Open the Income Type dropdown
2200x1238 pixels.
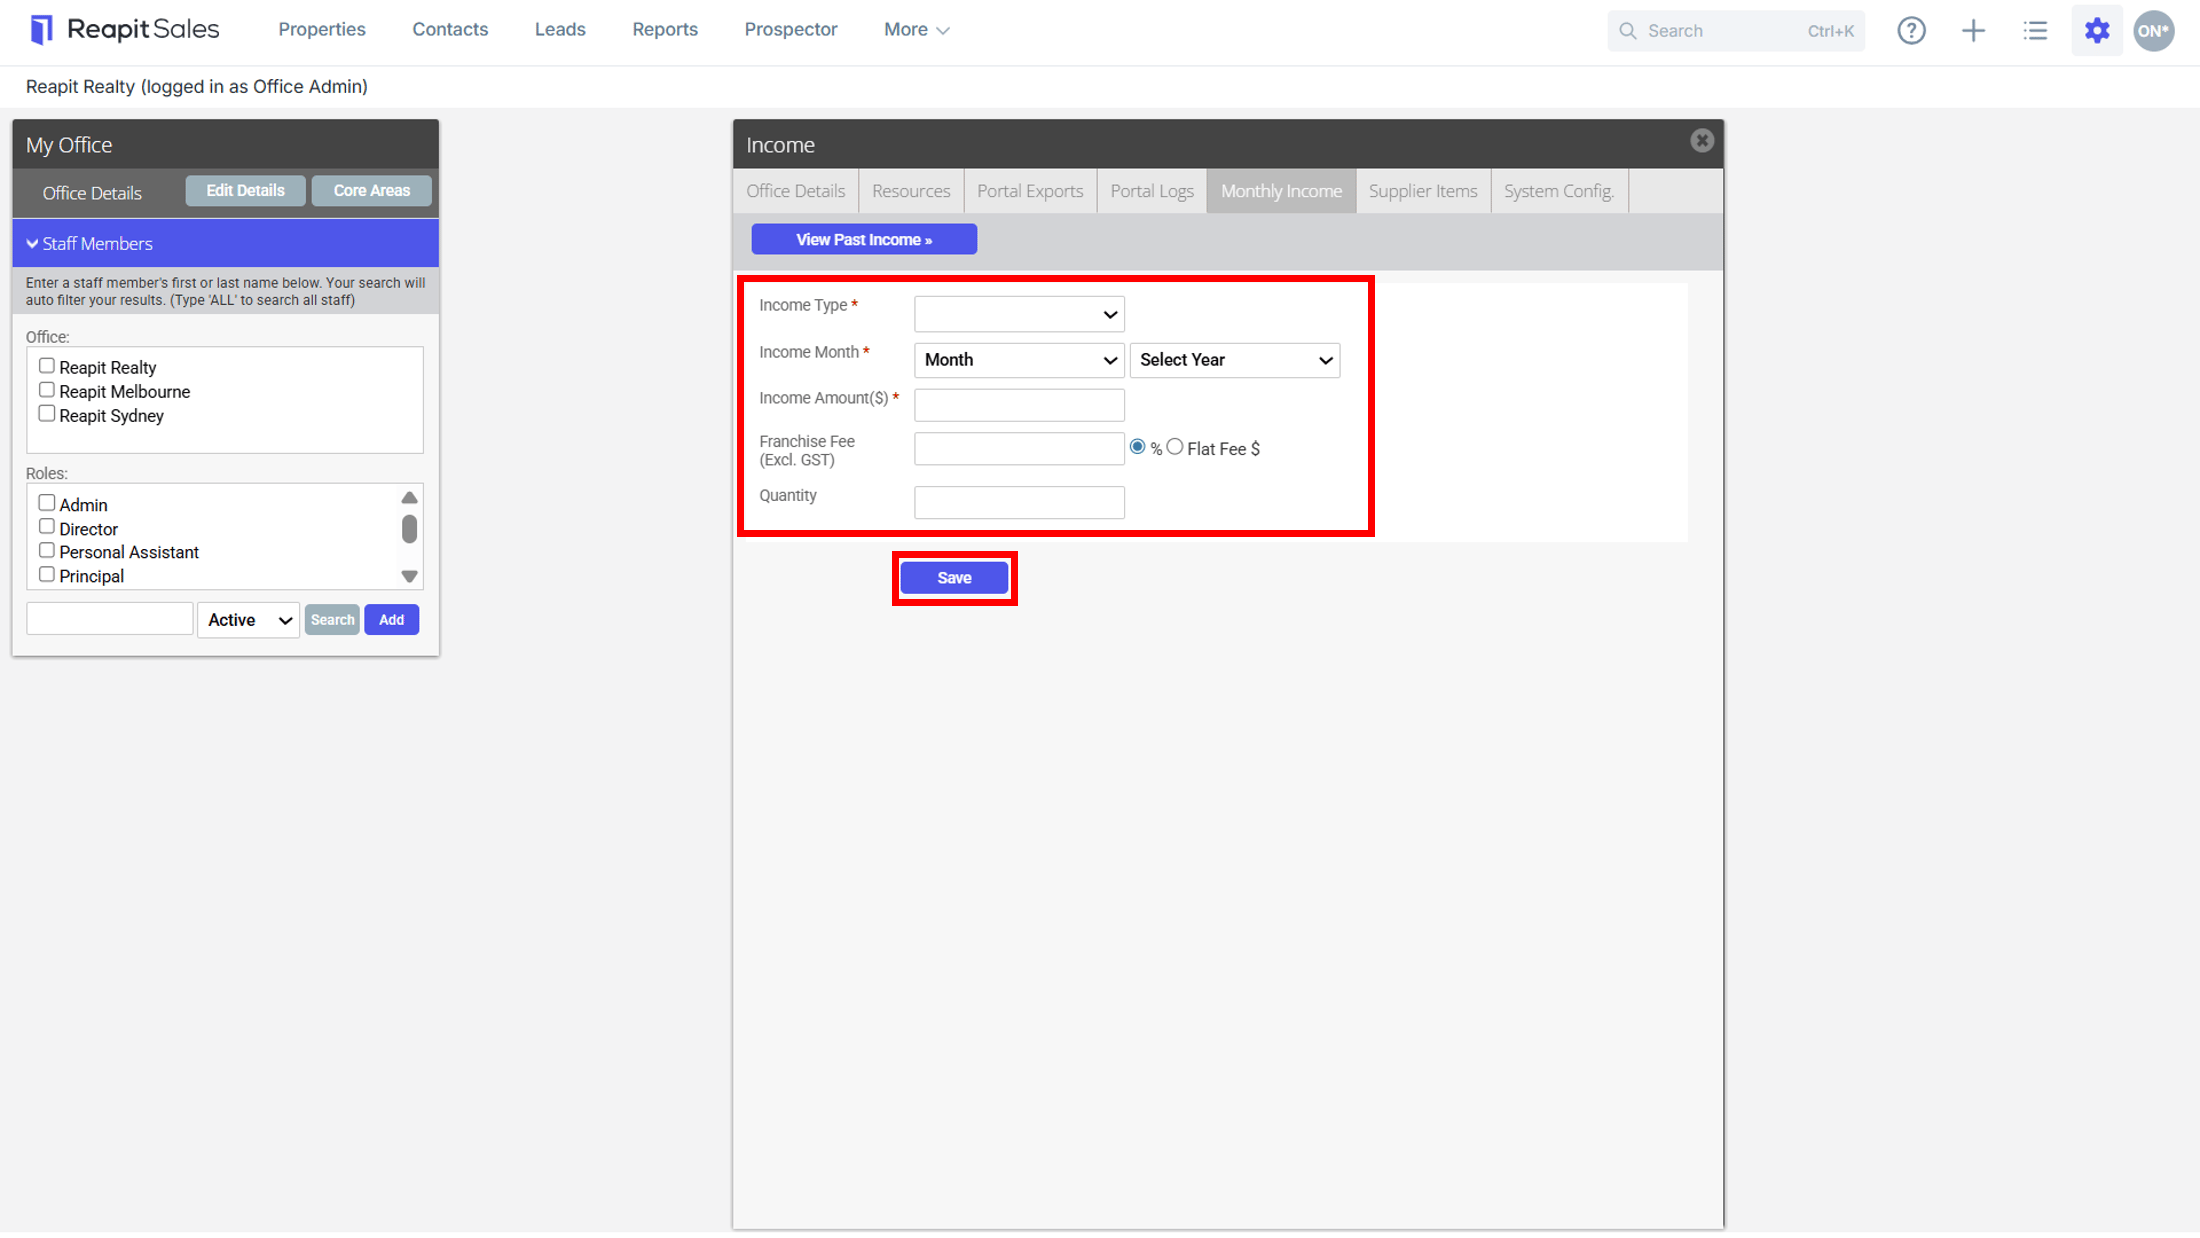(1019, 314)
